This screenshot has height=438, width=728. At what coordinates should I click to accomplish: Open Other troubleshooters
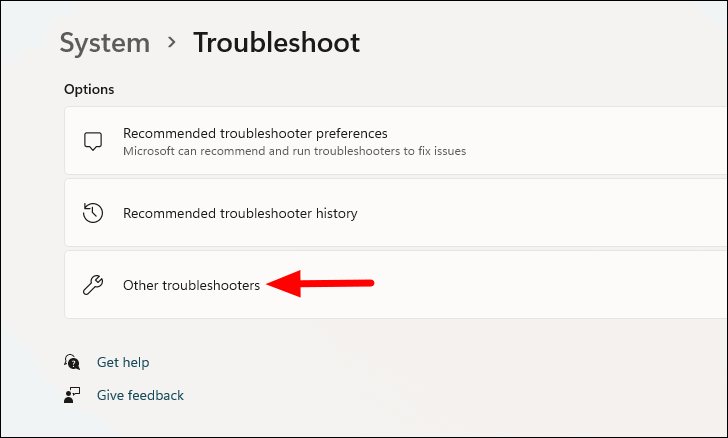(396, 285)
